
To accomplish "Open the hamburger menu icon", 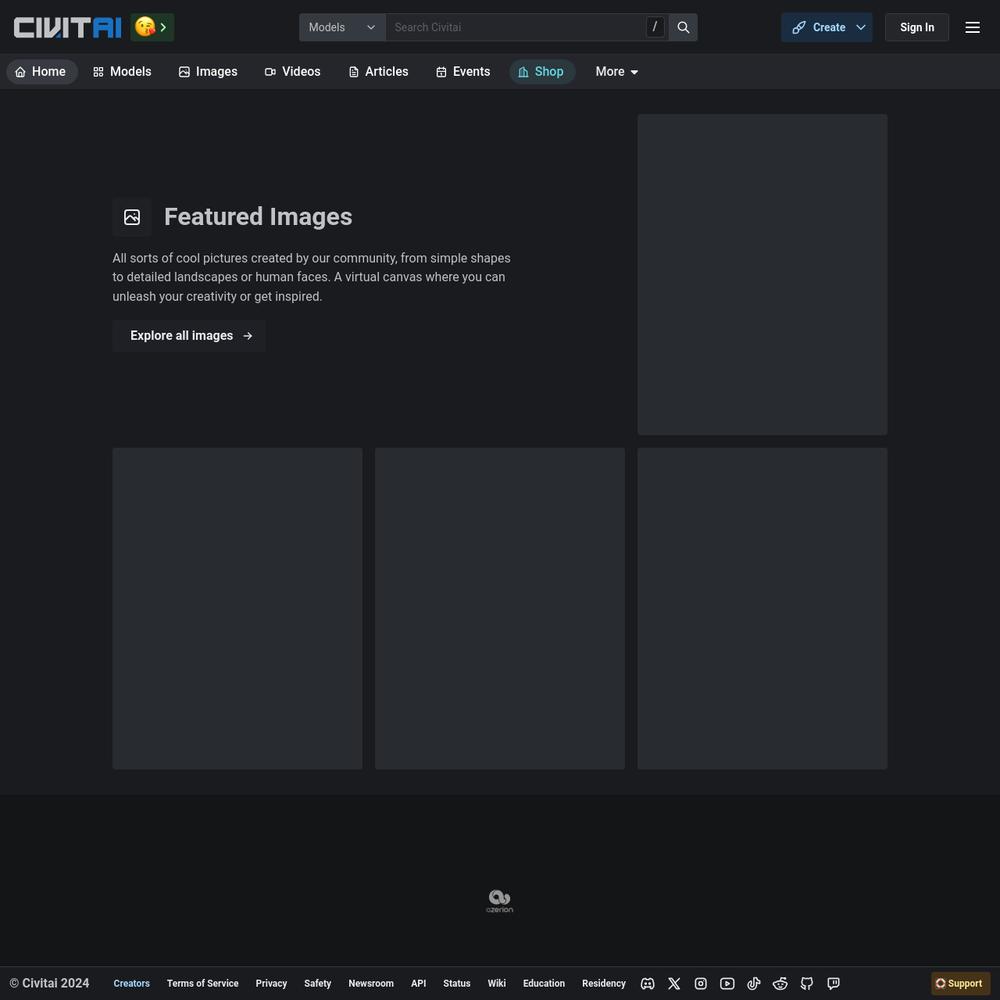I will (x=972, y=27).
